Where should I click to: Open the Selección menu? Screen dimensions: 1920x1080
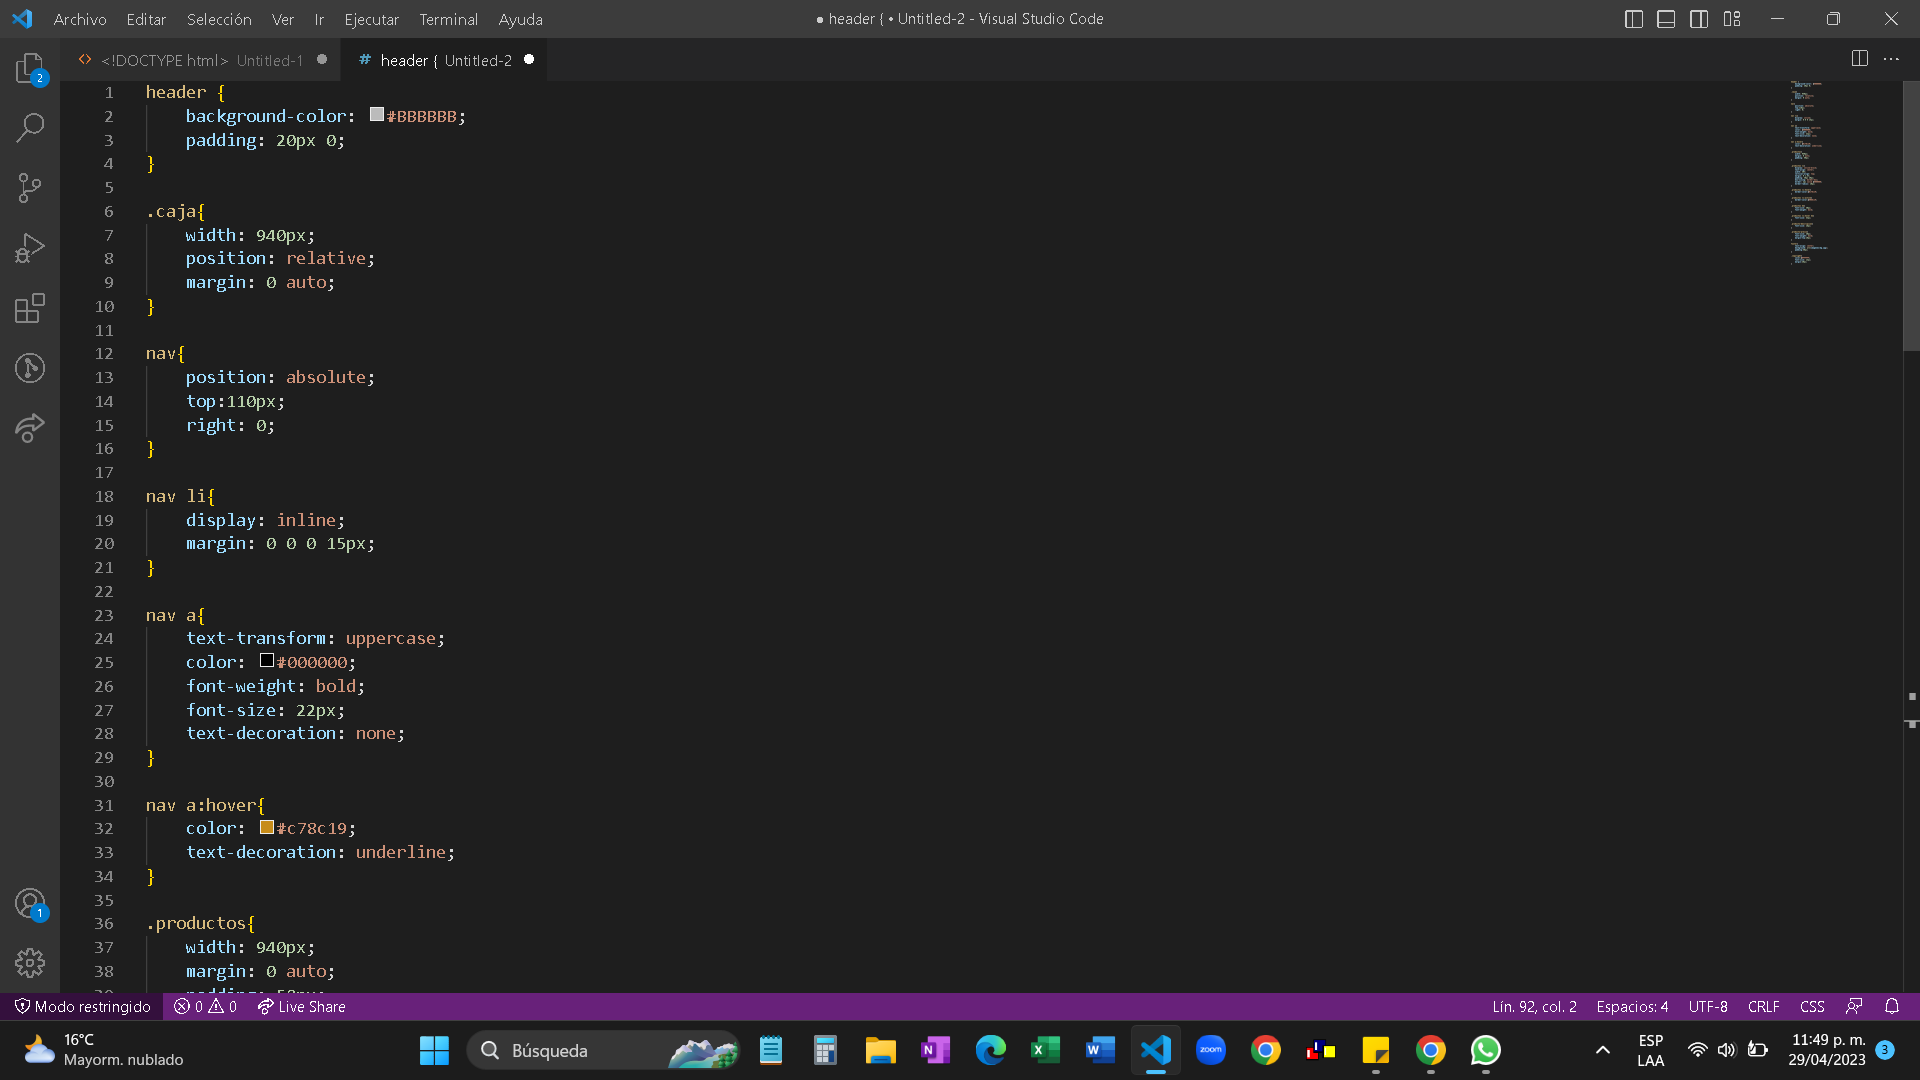tap(219, 19)
